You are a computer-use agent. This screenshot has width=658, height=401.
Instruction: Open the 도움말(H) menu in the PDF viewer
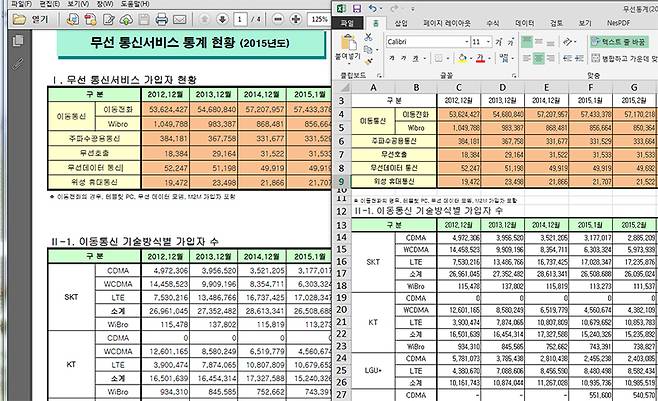pyautogui.click(x=135, y=4)
